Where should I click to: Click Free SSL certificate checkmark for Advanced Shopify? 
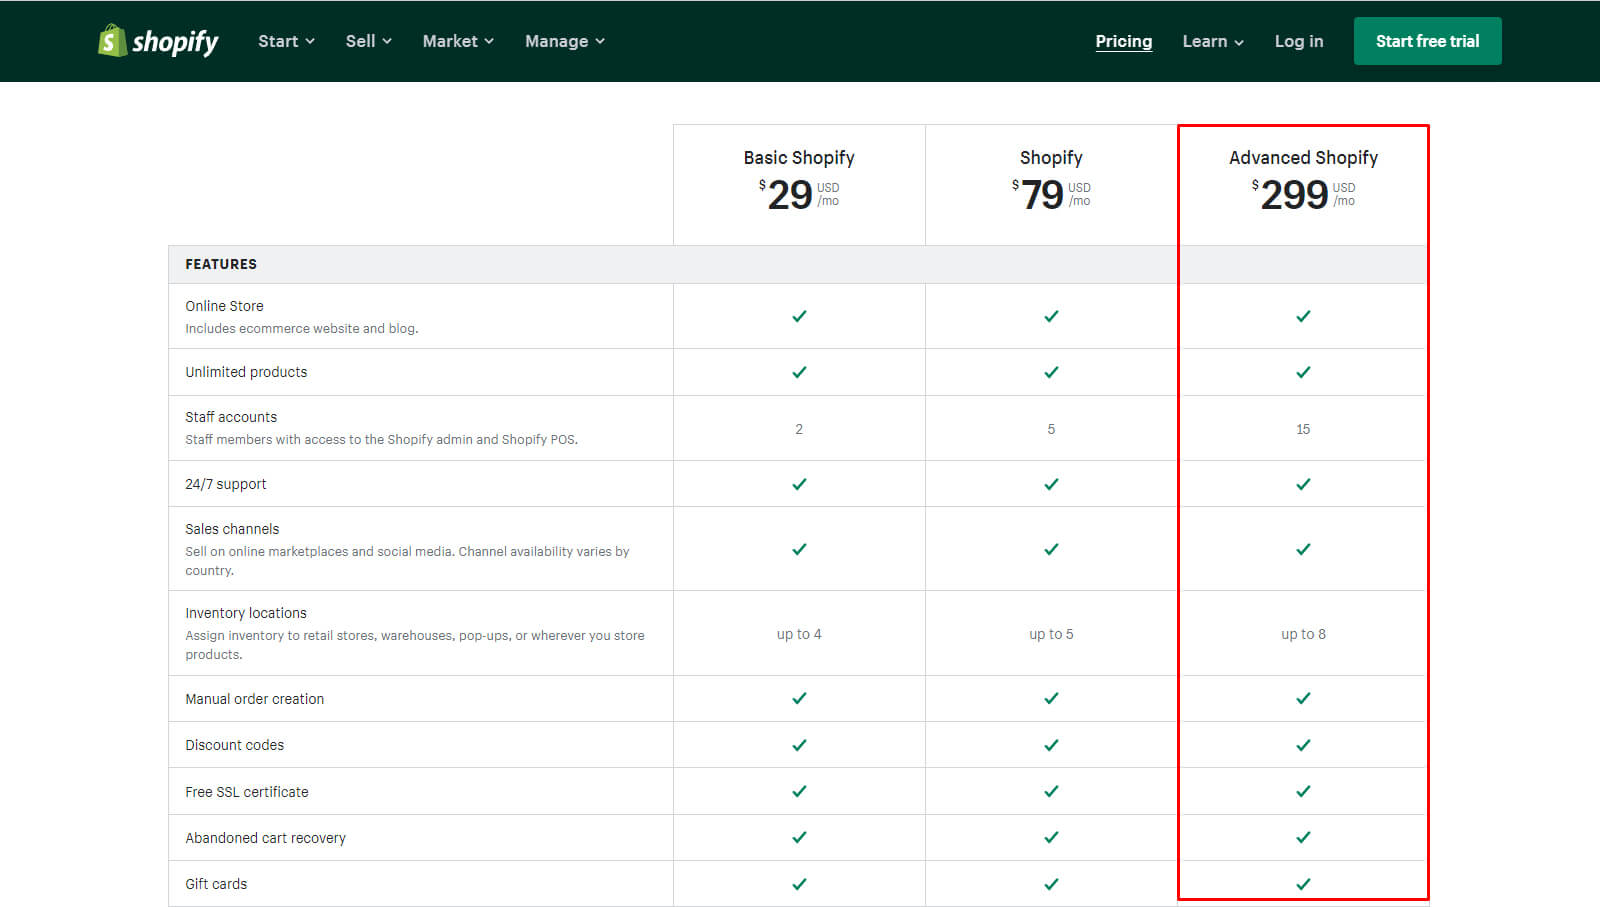[x=1303, y=791]
